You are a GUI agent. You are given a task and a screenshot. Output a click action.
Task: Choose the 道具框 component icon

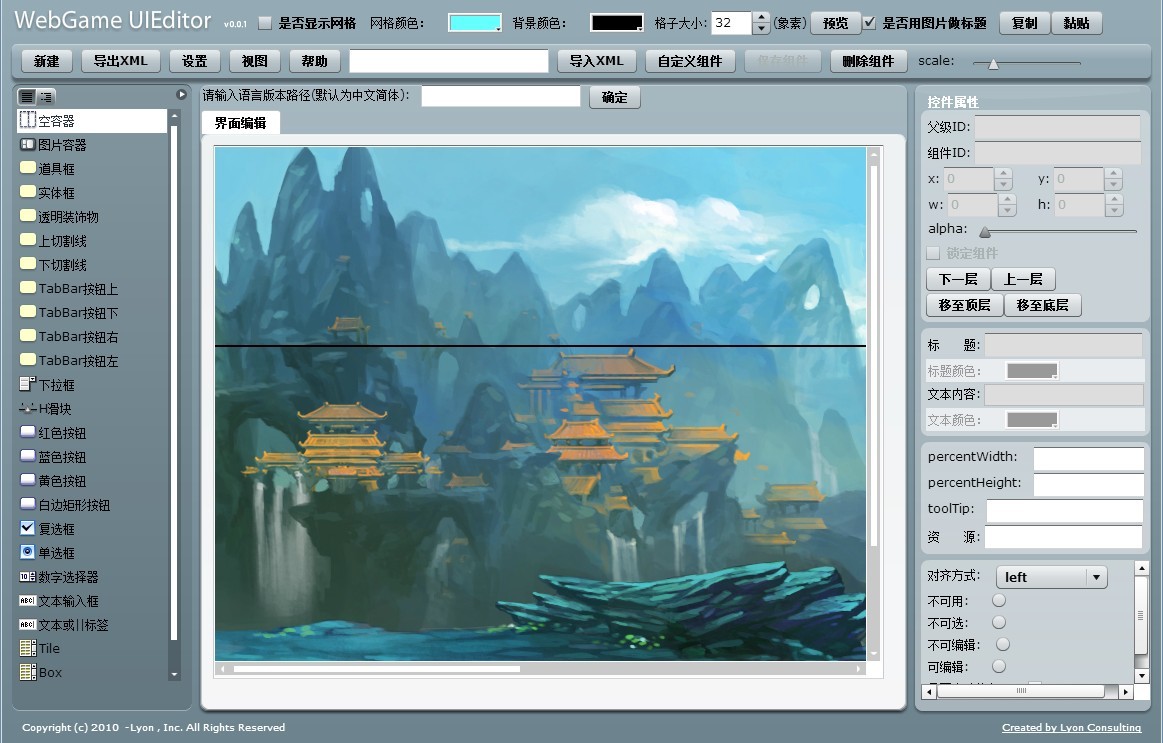[x=27, y=168]
